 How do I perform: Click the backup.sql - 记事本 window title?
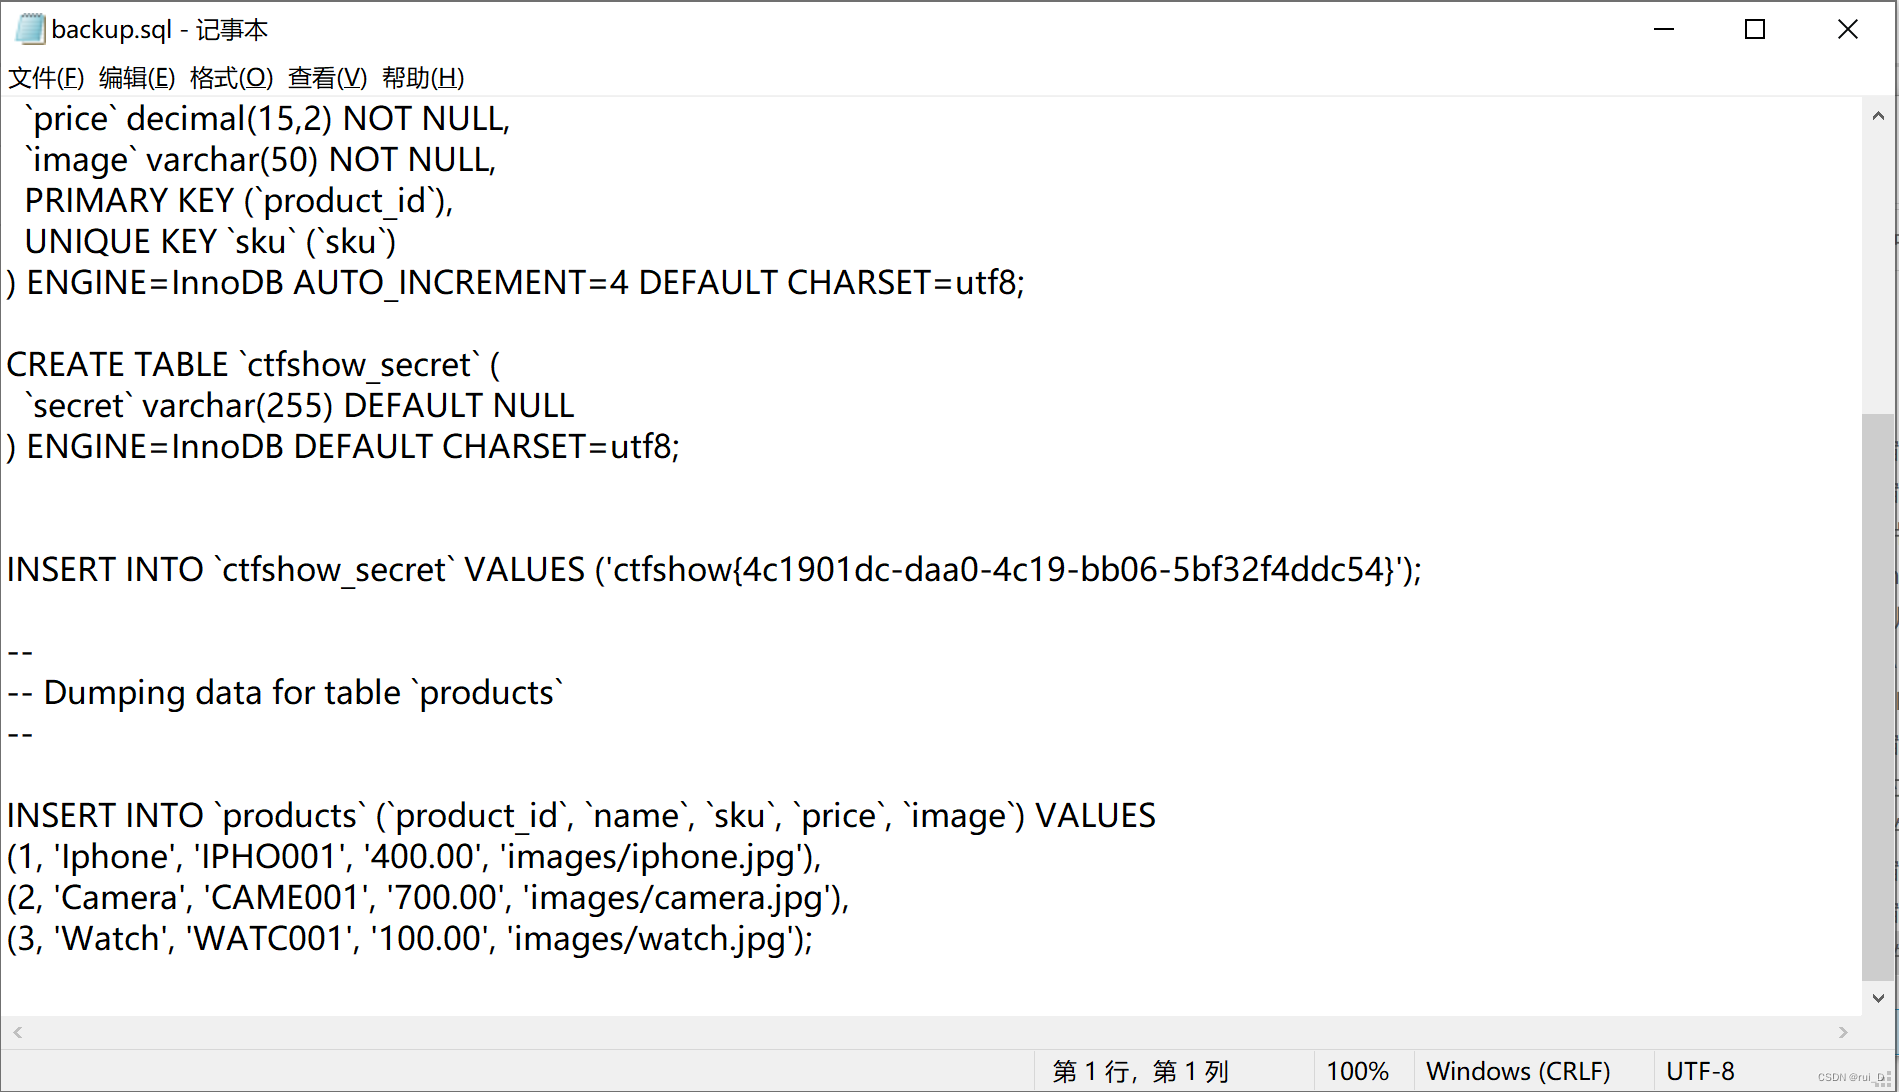click(x=160, y=30)
